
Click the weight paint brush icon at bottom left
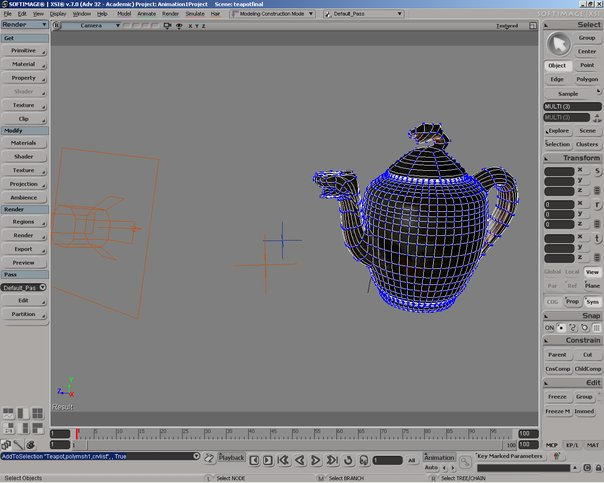coord(18,445)
